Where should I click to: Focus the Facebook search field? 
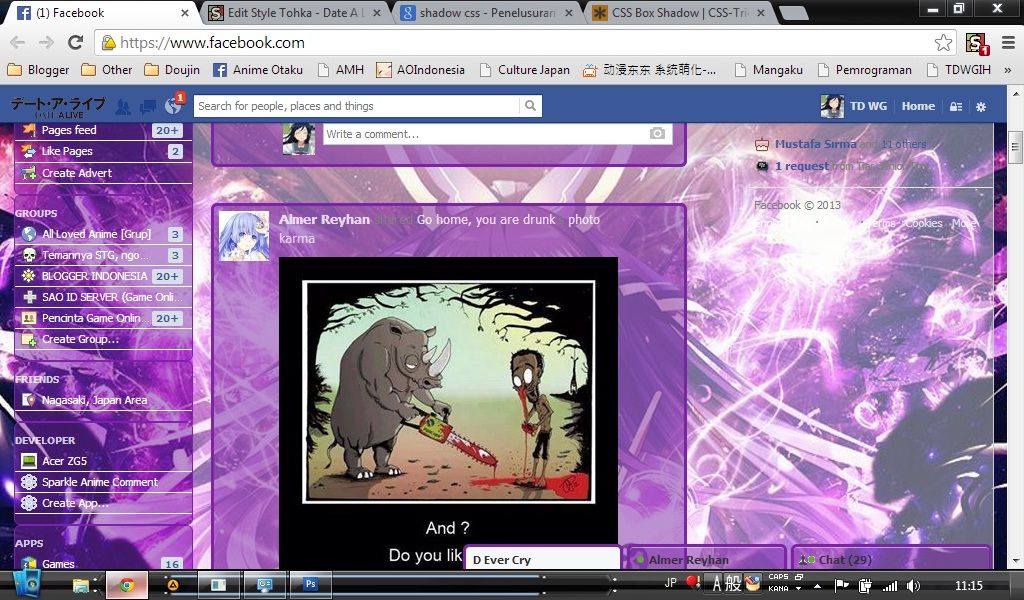click(357, 106)
